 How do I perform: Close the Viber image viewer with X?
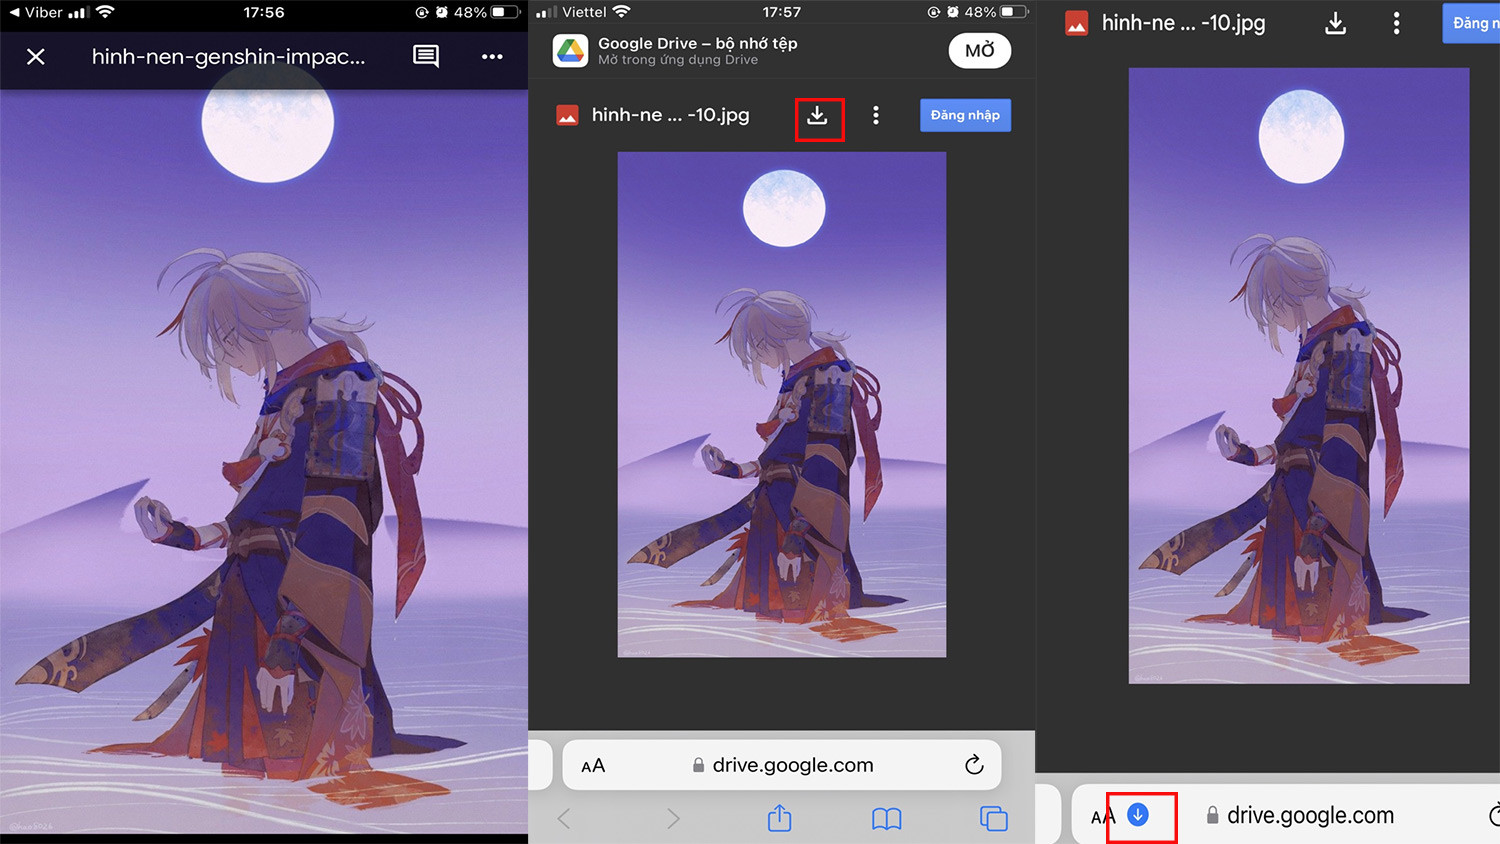click(36, 57)
